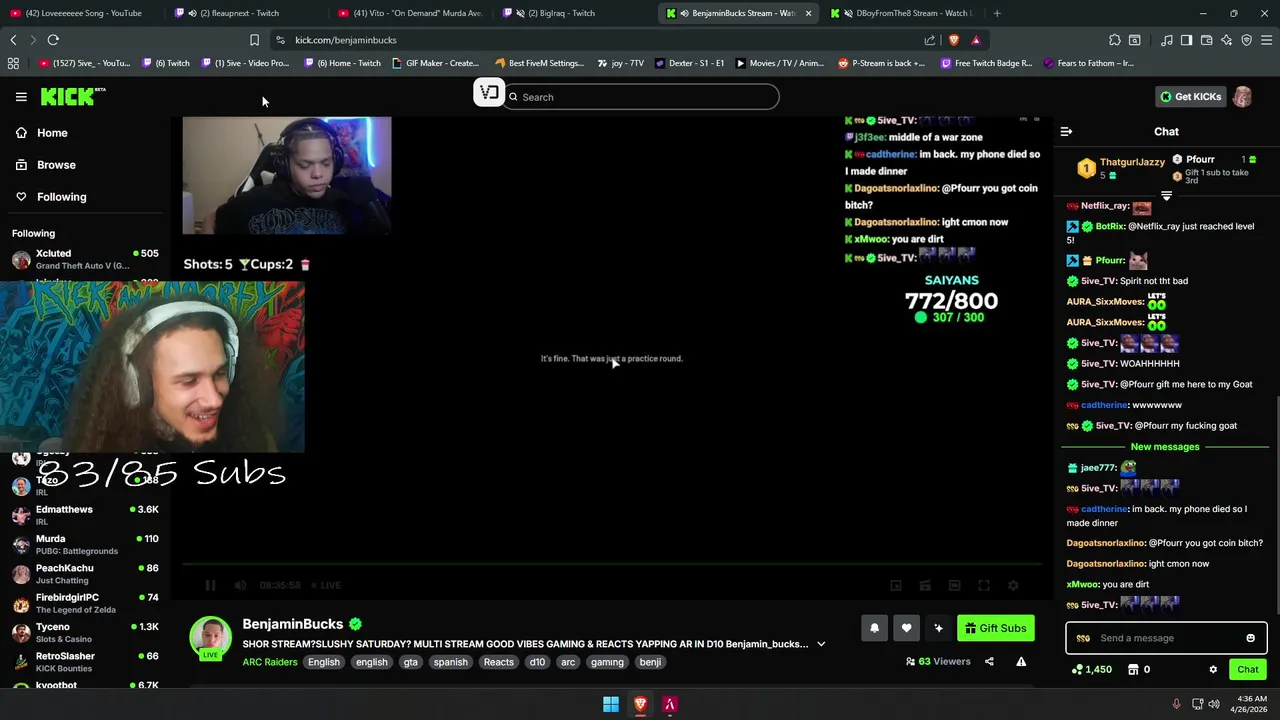Image resolution: width=1280 pixels, height=720 pixels.
Task: Open the browser extensions puzzle icon
Action: (x=1114, y=40)
